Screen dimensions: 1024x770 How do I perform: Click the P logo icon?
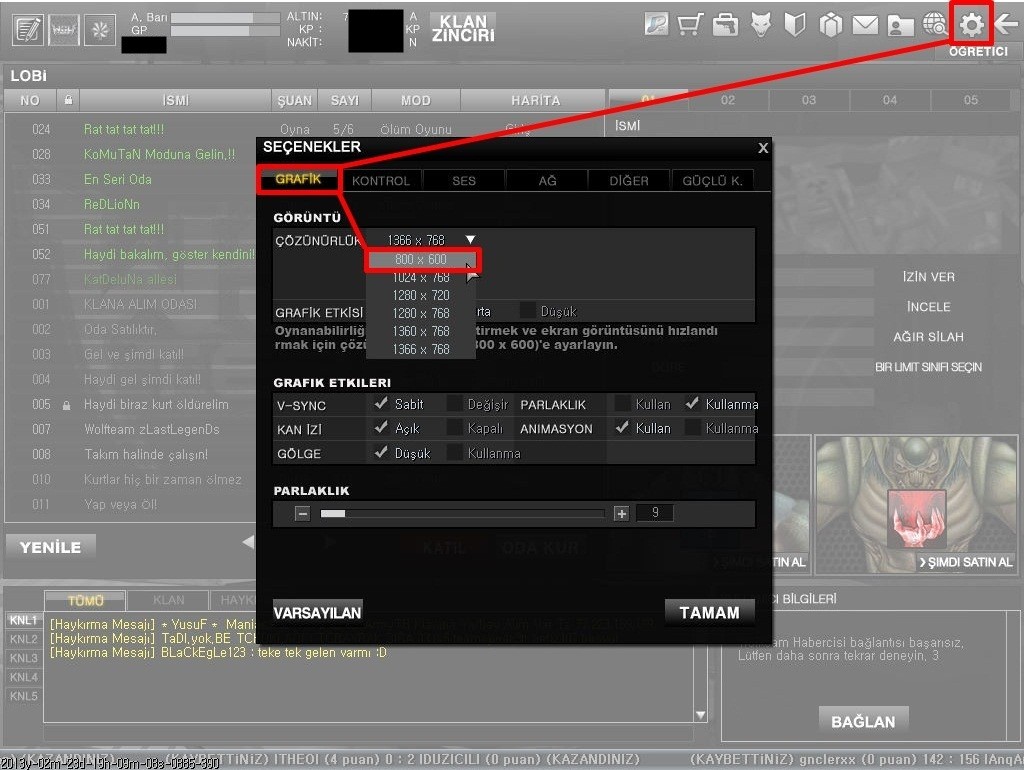656,24
